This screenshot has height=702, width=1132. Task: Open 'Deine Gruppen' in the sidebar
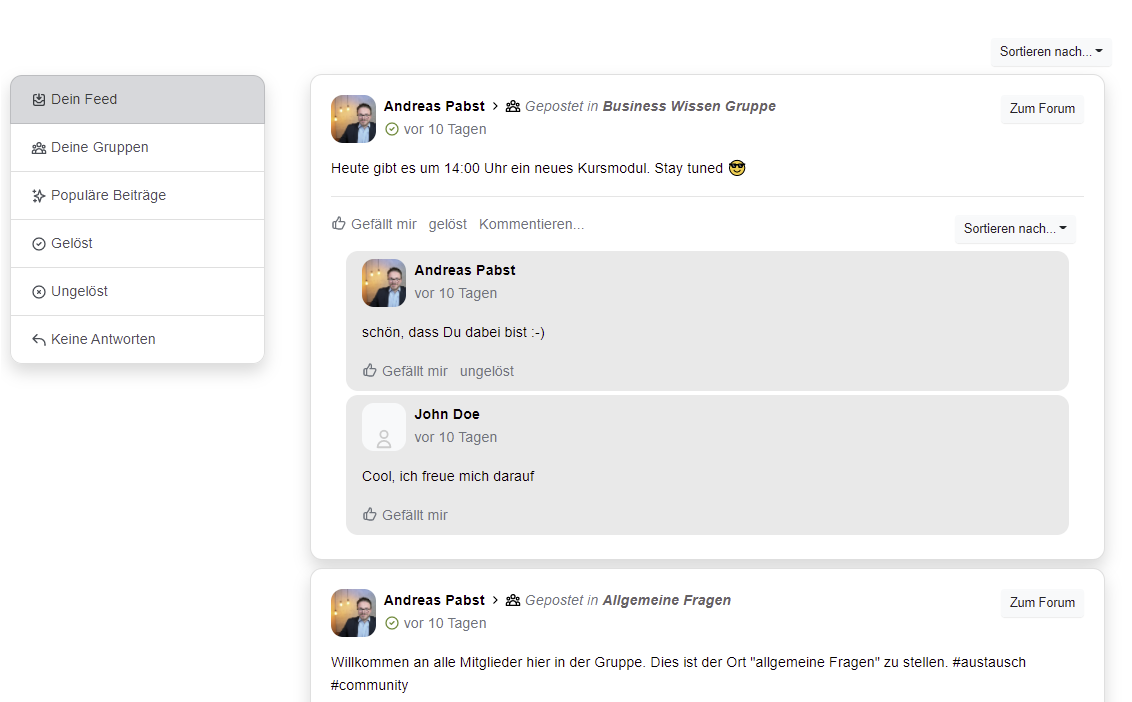click(137, 147)
